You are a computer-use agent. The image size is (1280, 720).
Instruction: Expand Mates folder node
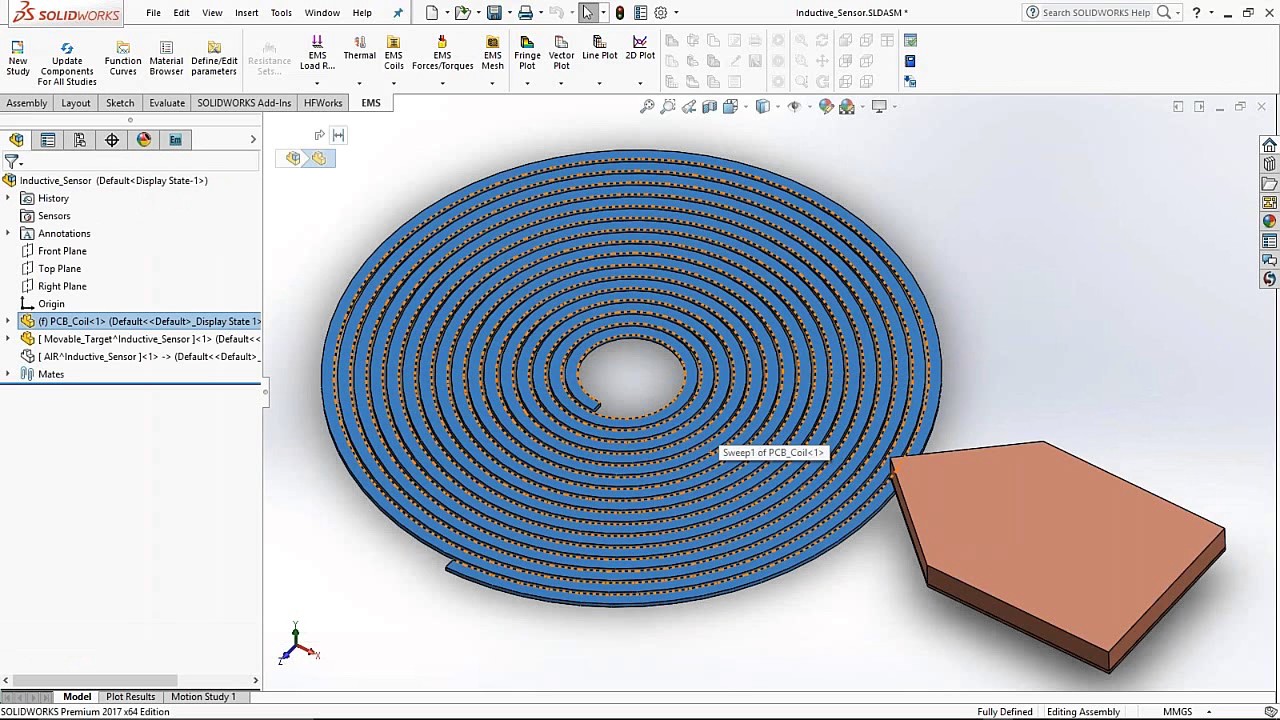[8, 374]
